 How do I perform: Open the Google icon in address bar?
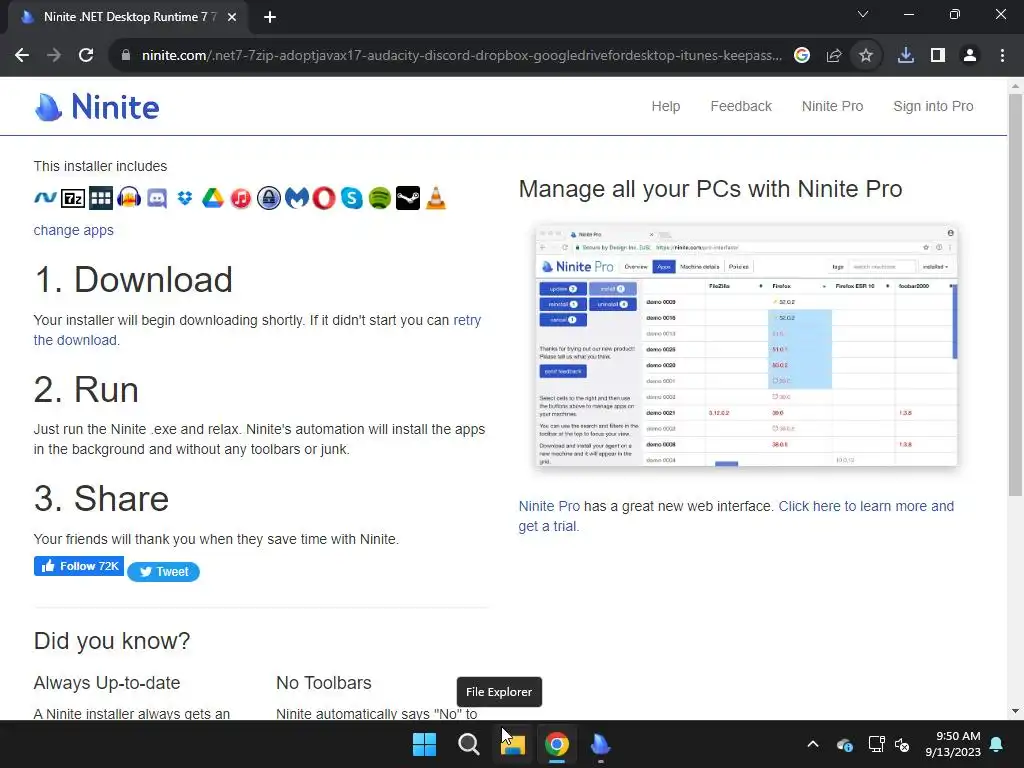(802, 56)
